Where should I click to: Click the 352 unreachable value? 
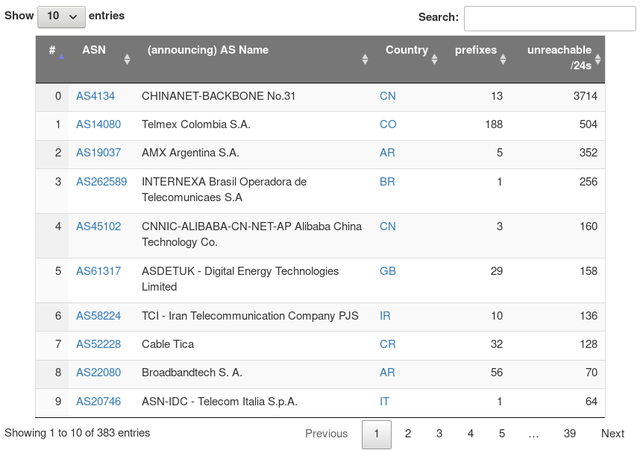588,153
